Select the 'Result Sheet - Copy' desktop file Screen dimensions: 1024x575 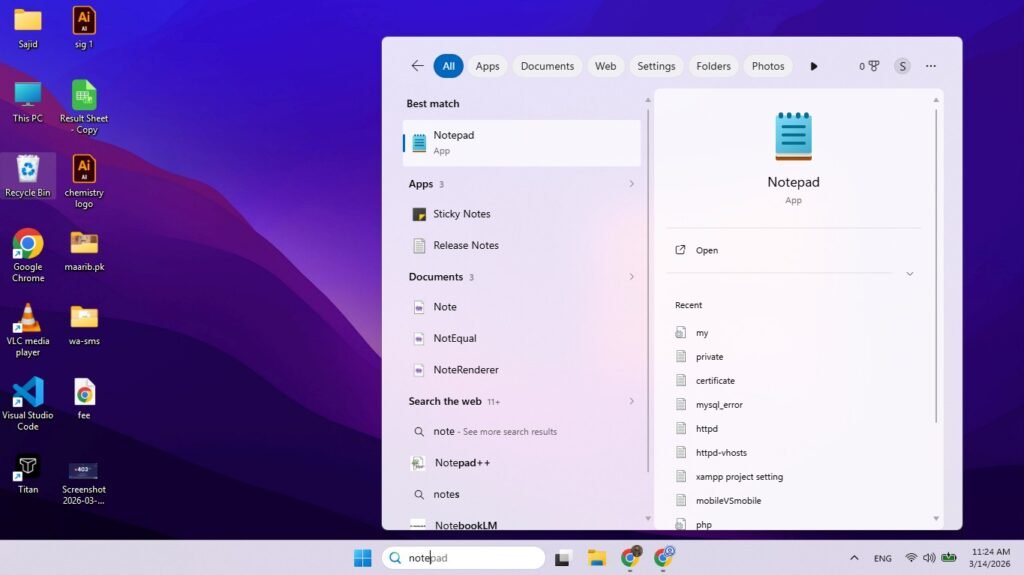(x=84, y=107)
